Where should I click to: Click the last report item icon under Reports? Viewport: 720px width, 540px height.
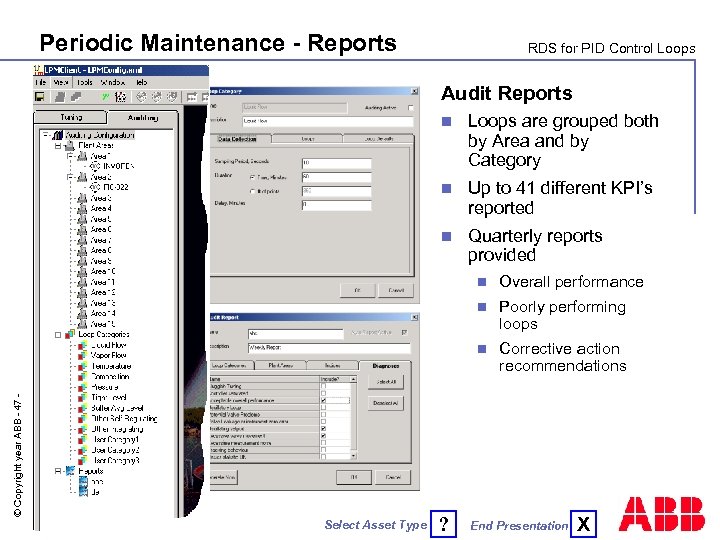coord(83,492)
